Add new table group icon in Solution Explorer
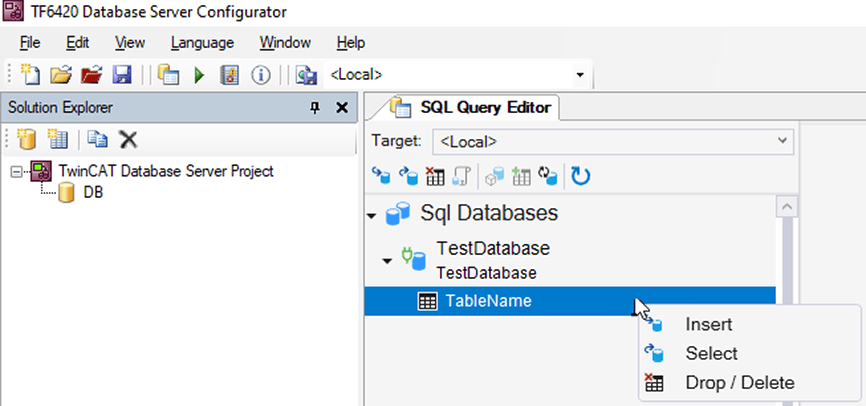Image resolution: width=866 pixels, height=406 pixels. pyautogui.click(x=57, y=140)
